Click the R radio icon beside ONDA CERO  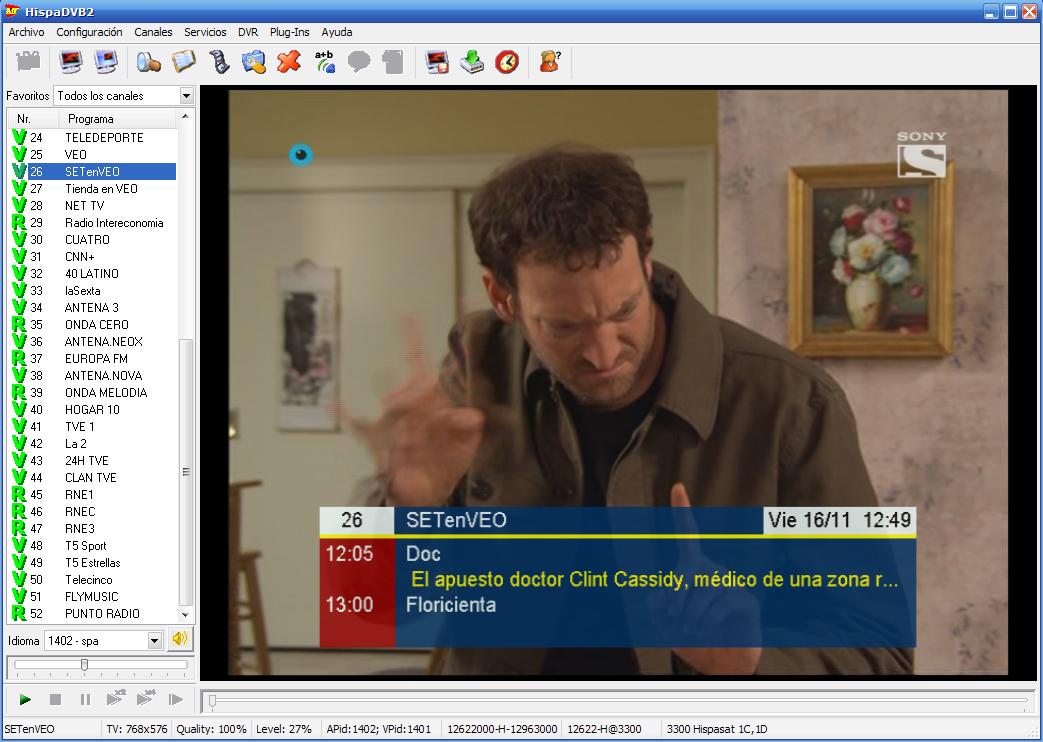(x=19, y=324)
